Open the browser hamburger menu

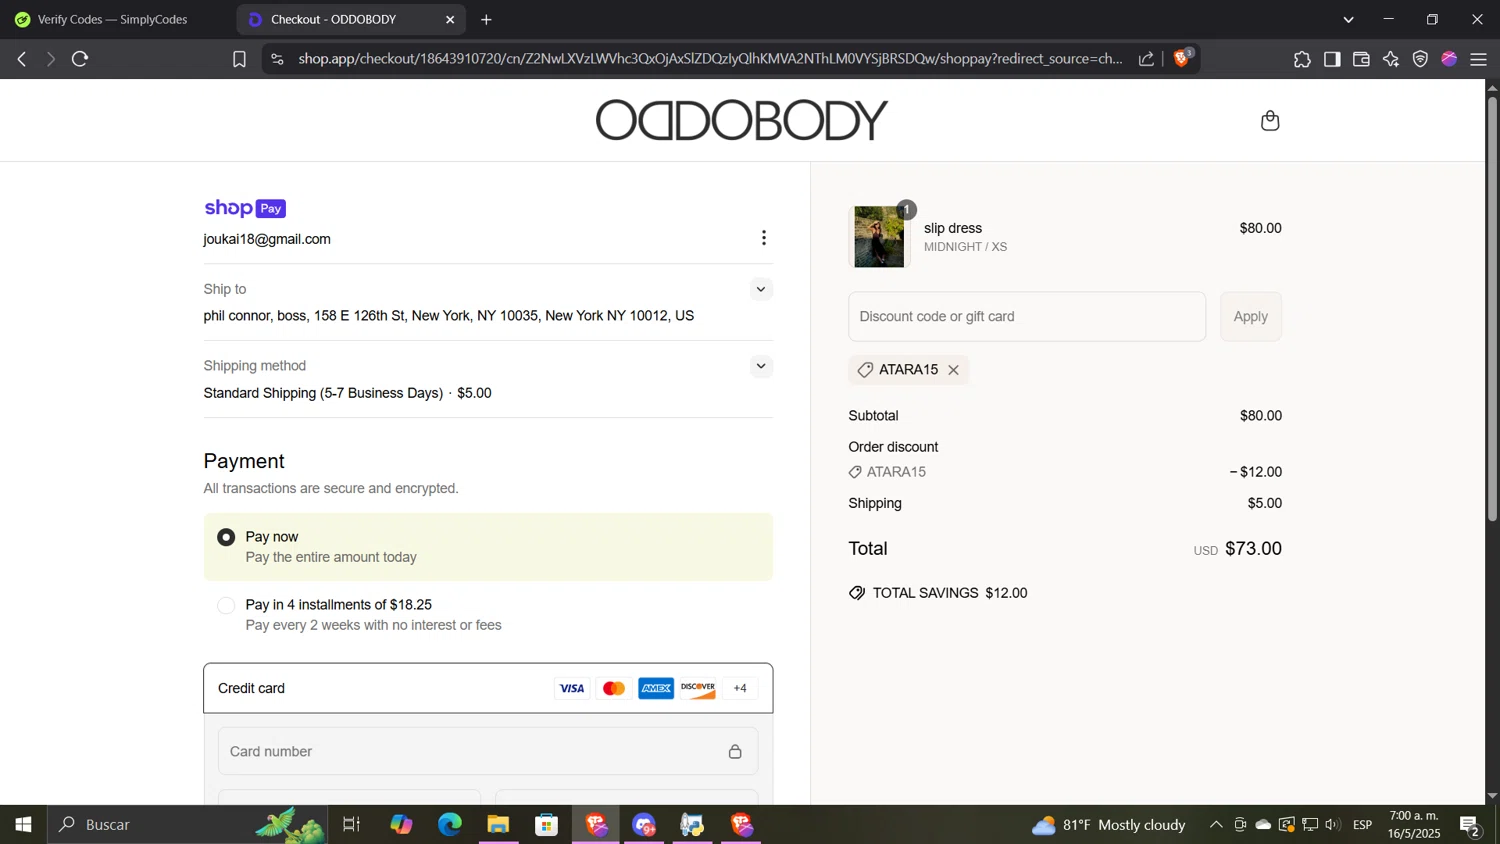(1479, 60)
